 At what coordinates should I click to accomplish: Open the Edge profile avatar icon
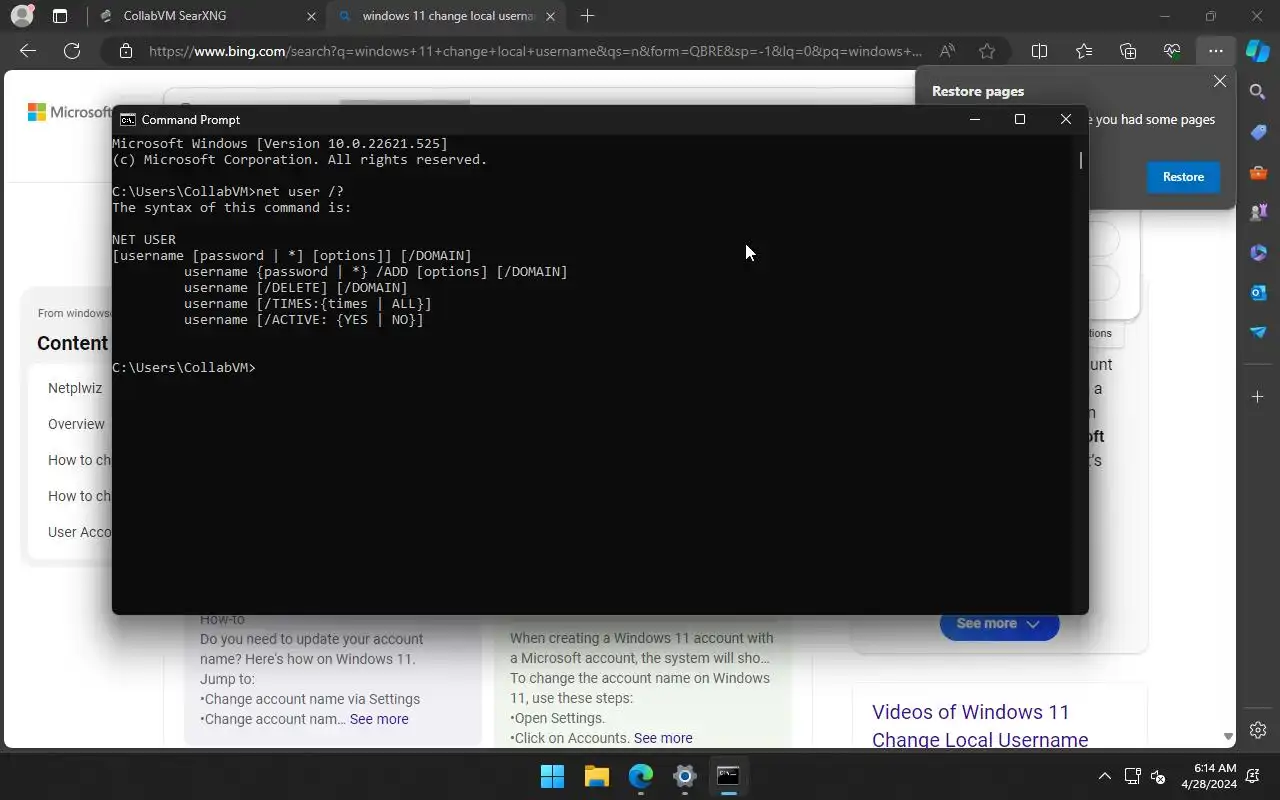21,16
